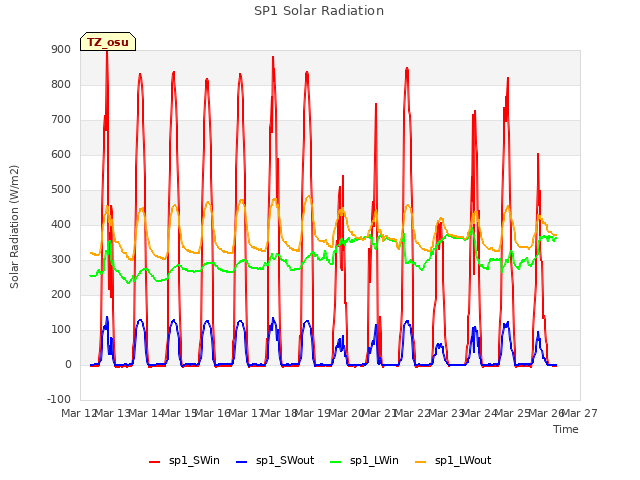Click the Mar 27 x-axis date label

580,413
